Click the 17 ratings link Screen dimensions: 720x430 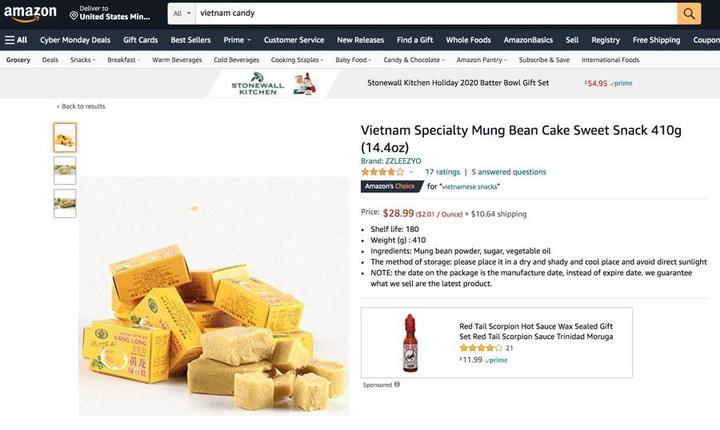tap(442, 172)
